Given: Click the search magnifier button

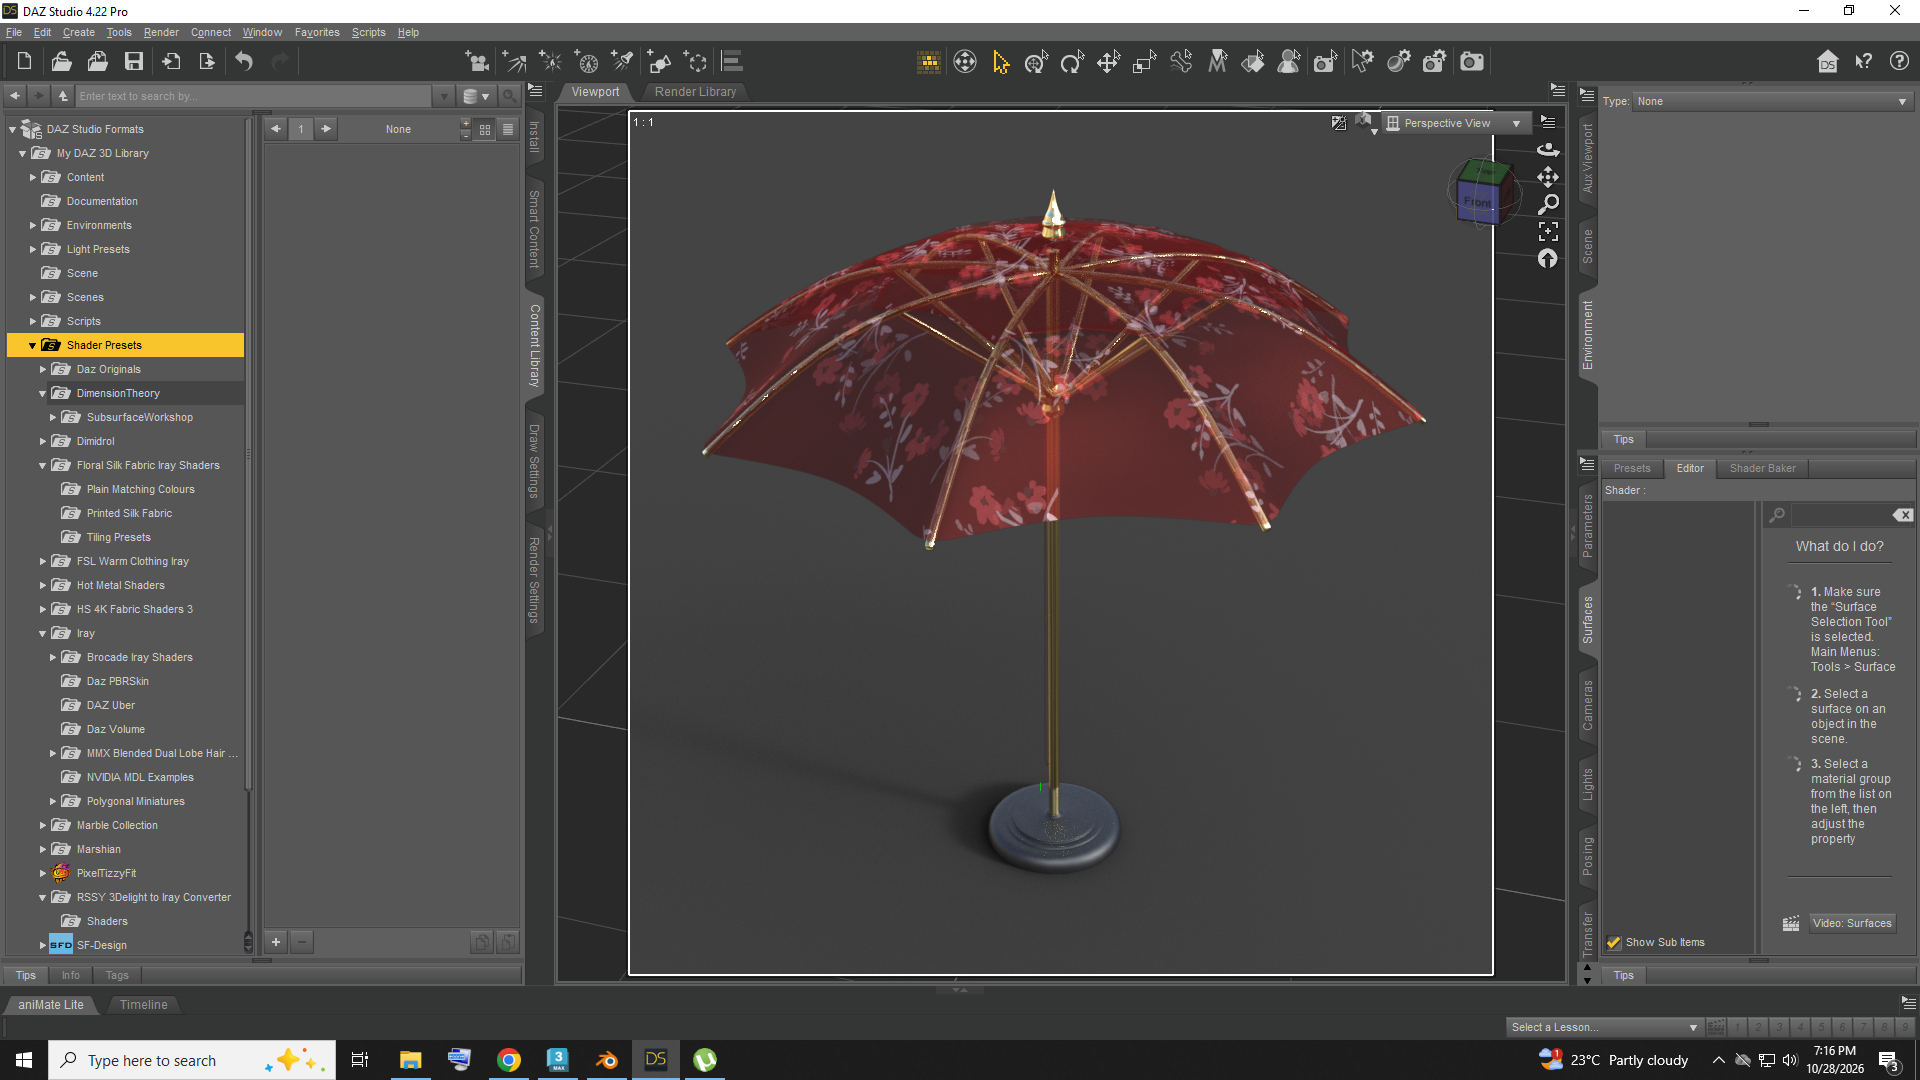Looking at the screenshot, I should tap(509, 96).
